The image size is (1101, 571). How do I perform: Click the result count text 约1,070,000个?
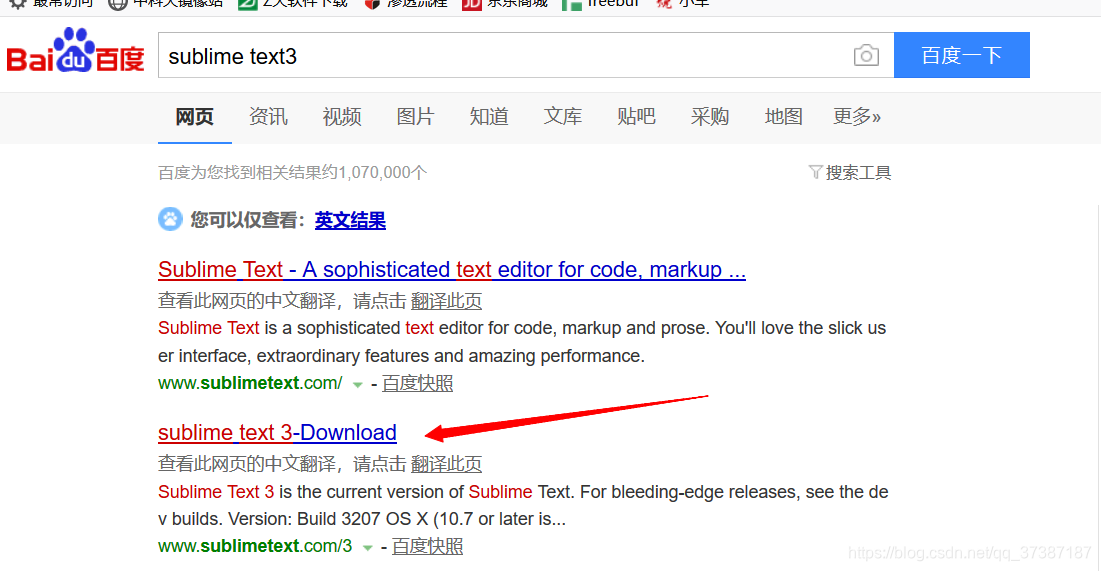374,173
